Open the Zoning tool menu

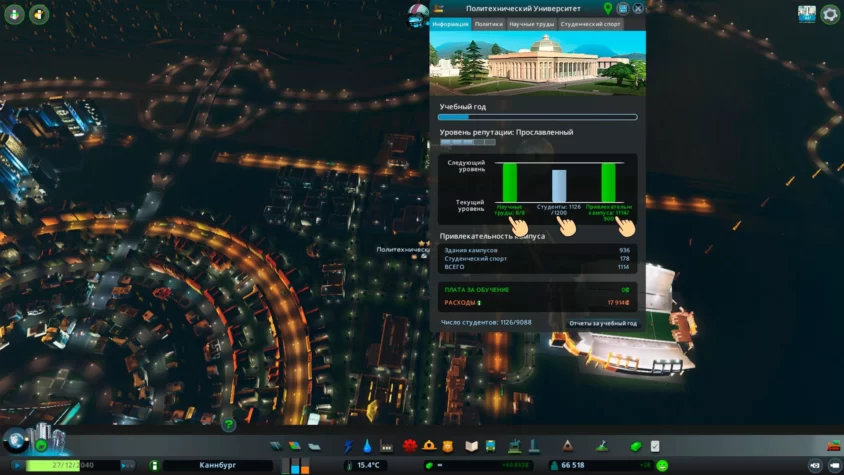point(294,446)
